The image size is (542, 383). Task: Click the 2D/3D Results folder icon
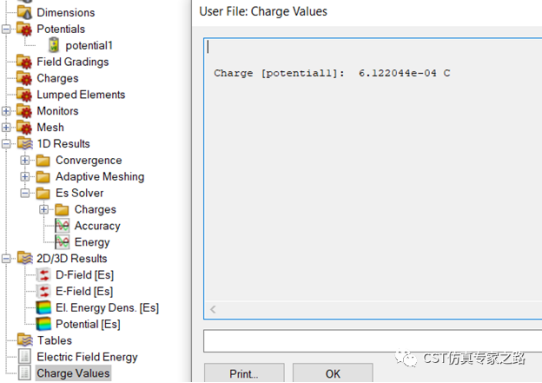coord(25,259)
